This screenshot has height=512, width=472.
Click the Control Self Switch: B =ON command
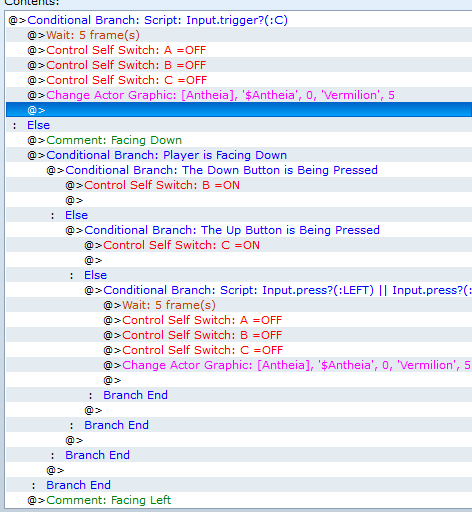(239, 185)
